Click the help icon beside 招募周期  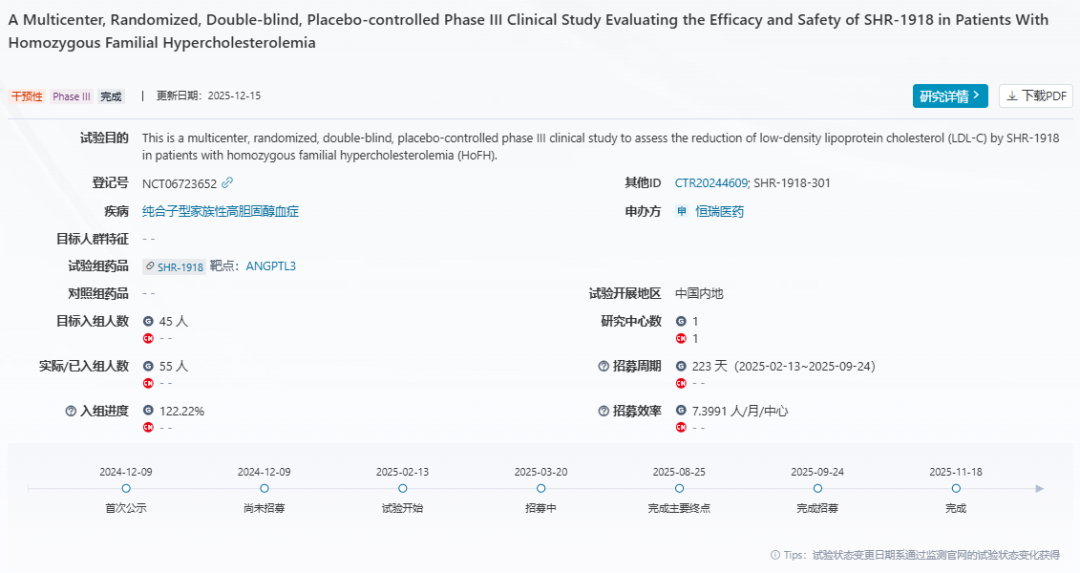(603, 366)
